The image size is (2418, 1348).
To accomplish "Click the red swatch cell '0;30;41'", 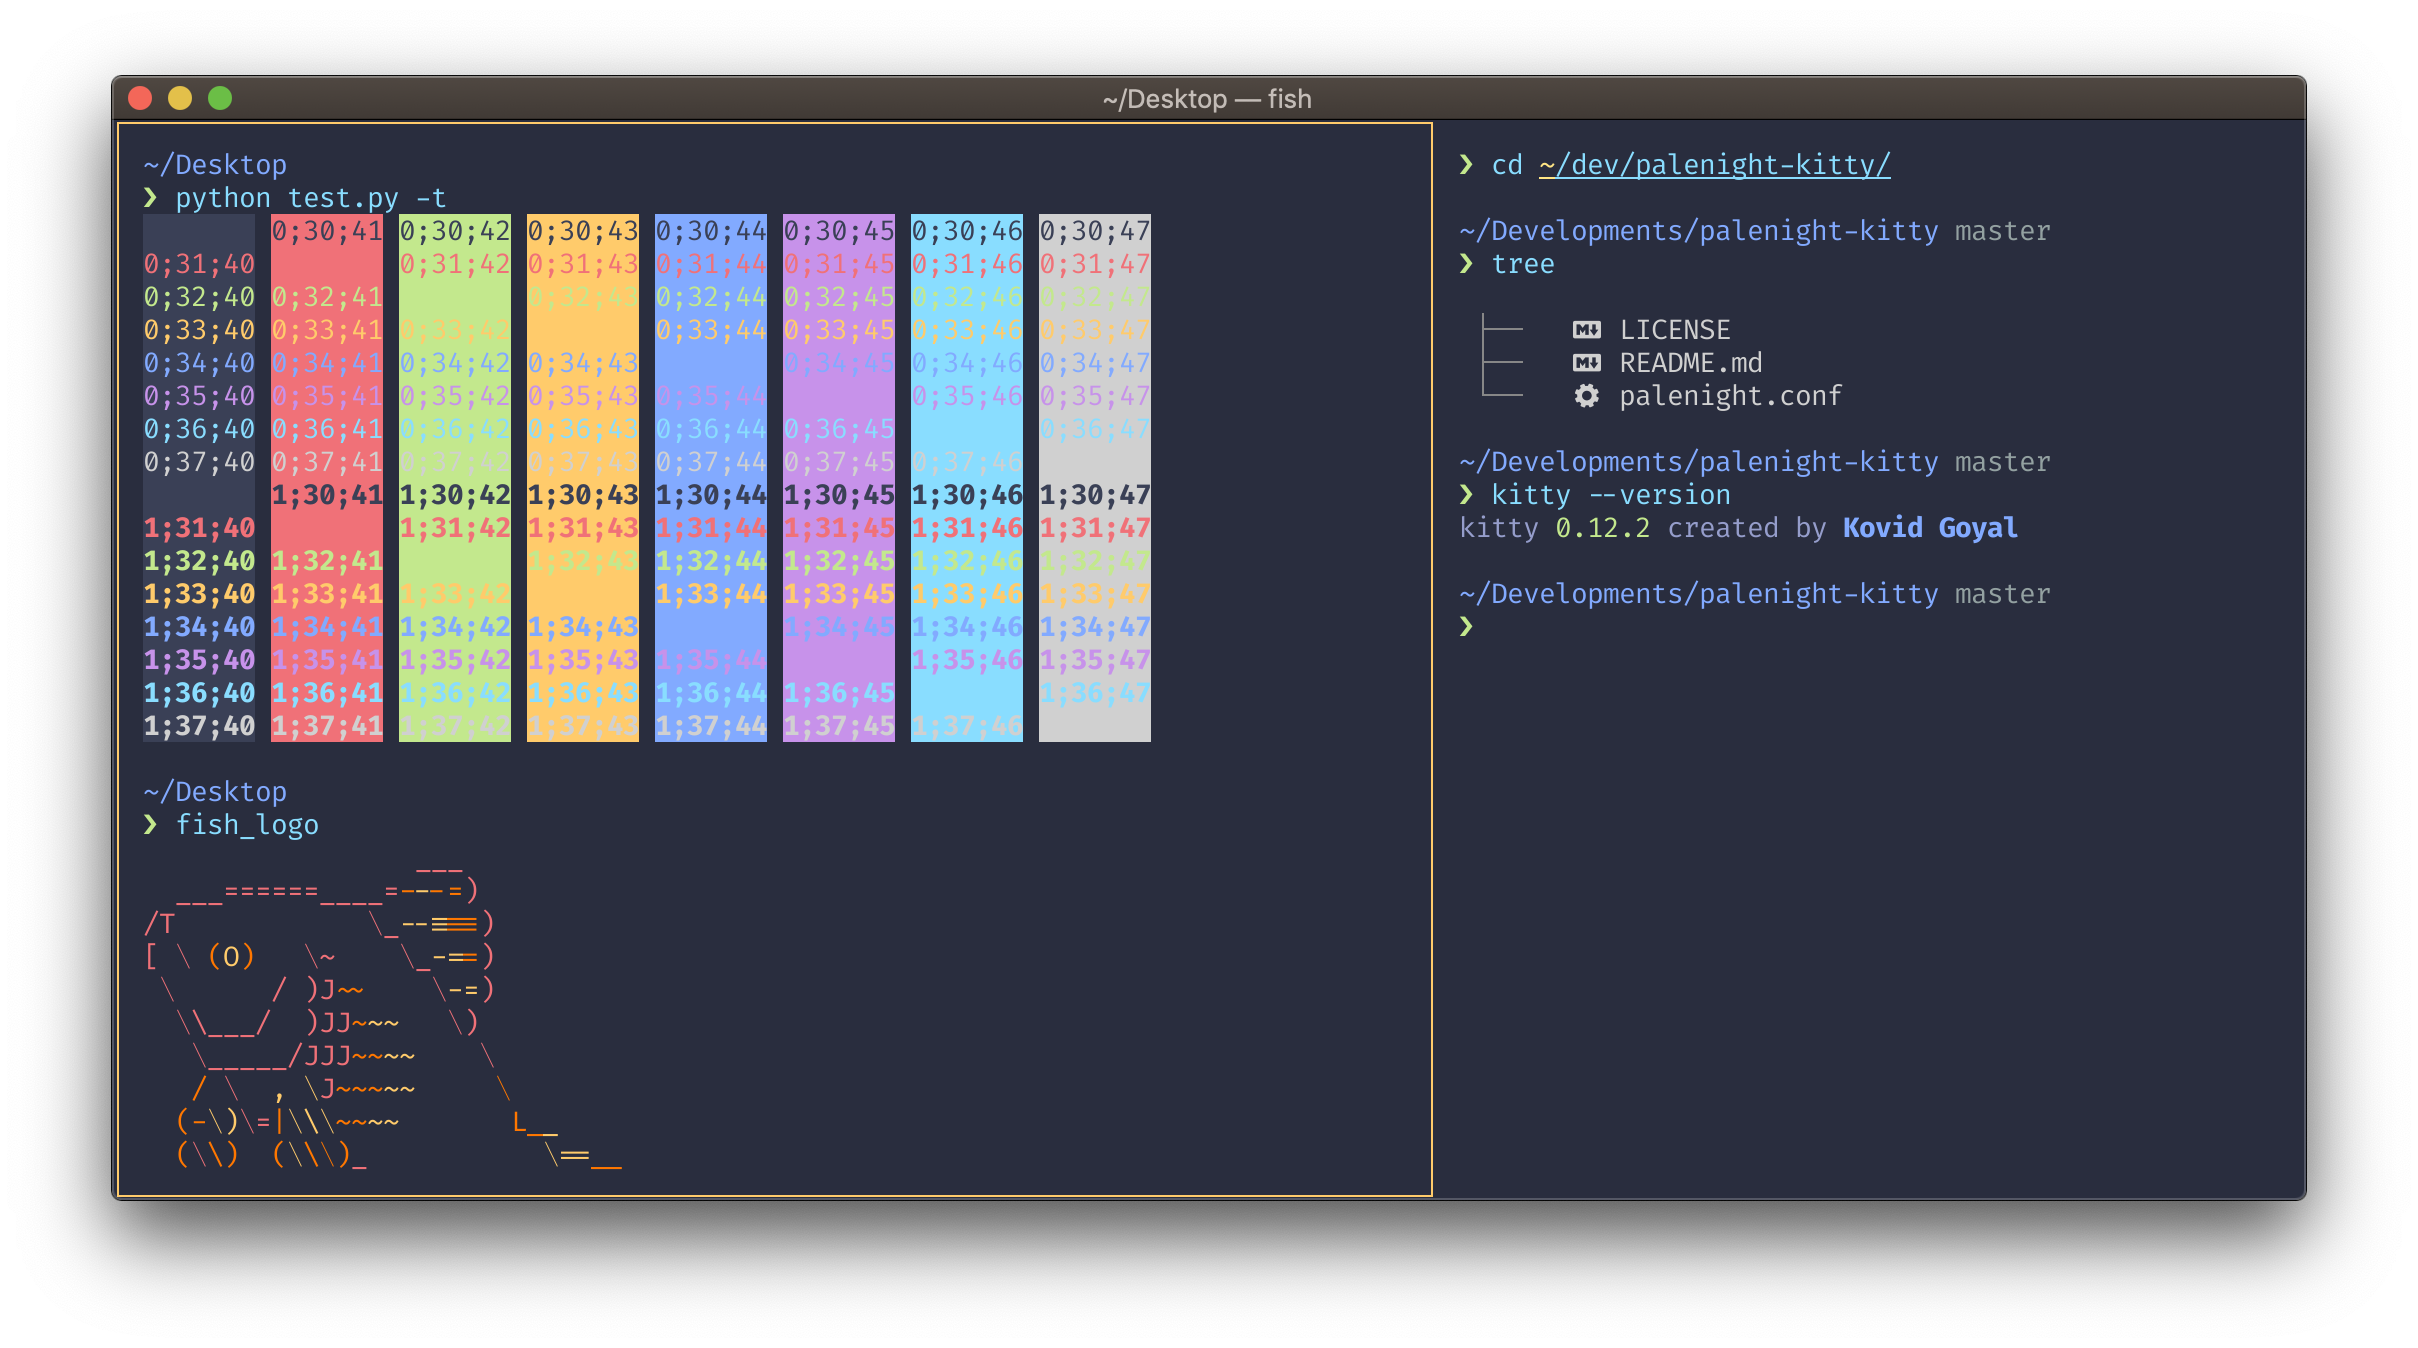I will pyautogui.click(x=327, y=231).
